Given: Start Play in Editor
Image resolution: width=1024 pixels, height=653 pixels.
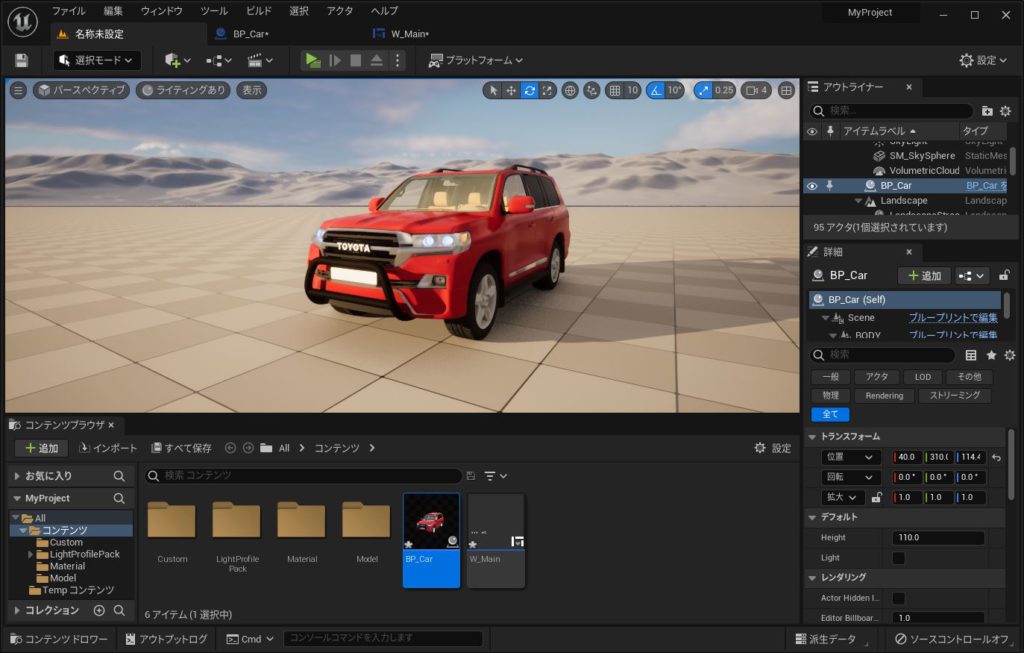Looking at the screenshot, I should point(313,60).
